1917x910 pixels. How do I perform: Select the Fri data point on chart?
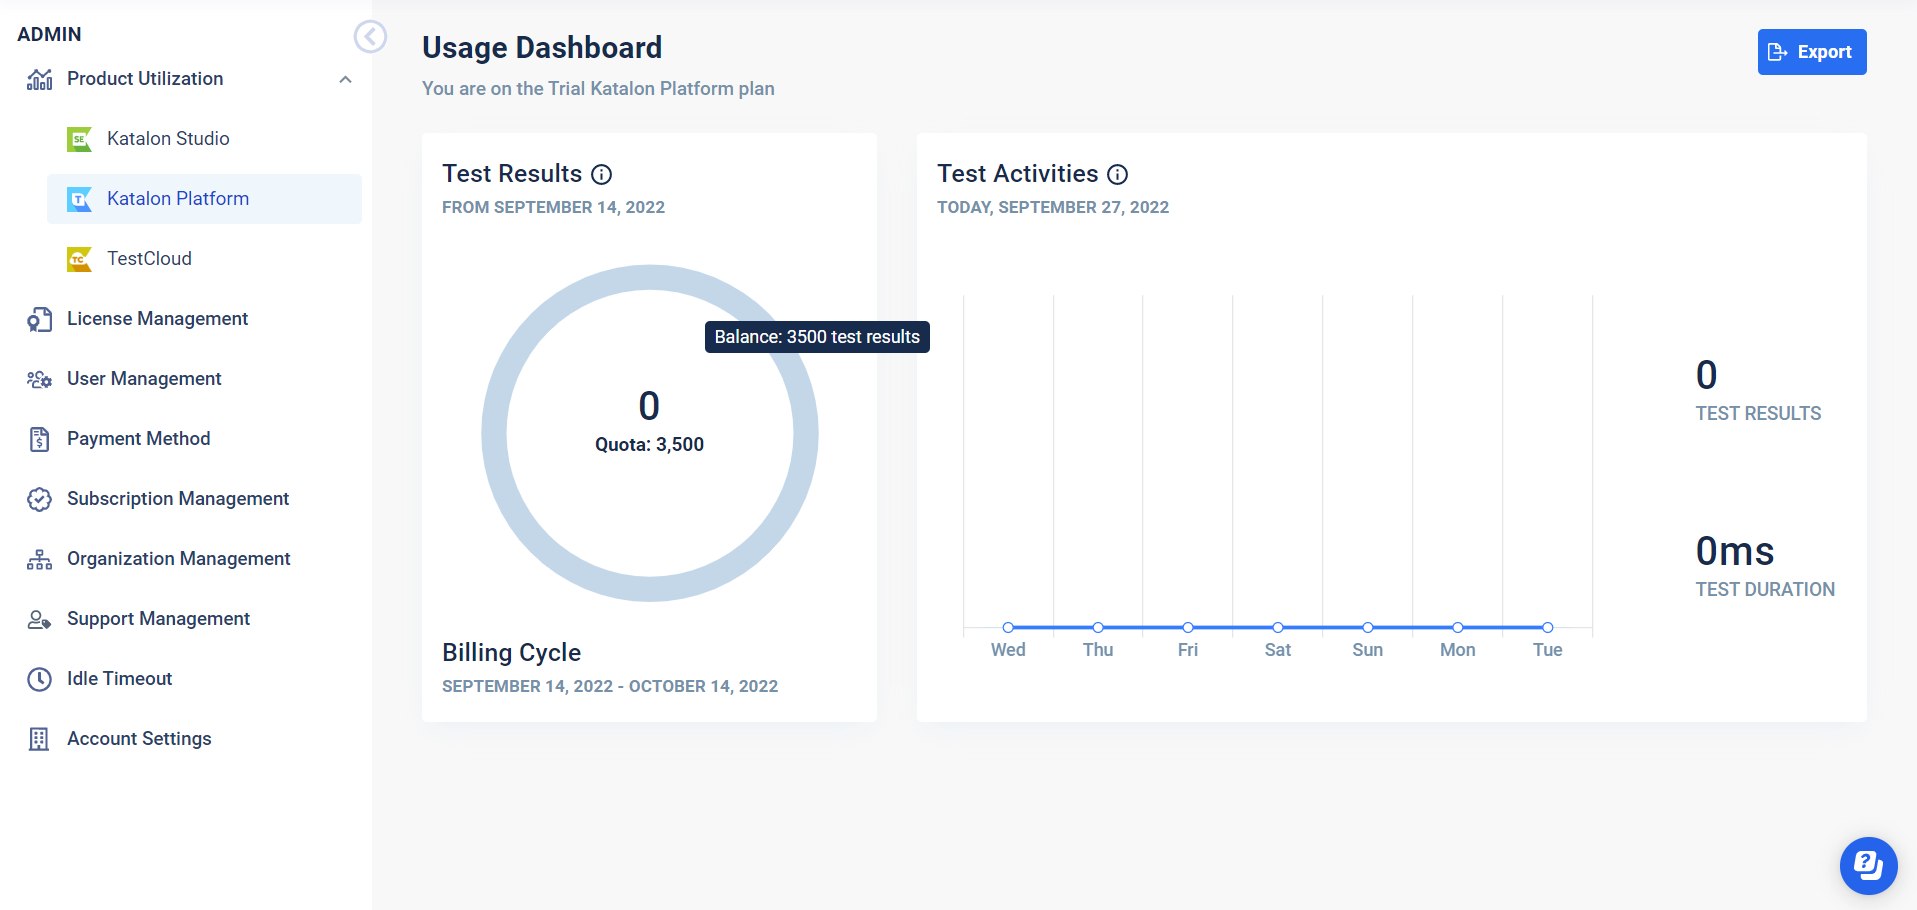1188,627
